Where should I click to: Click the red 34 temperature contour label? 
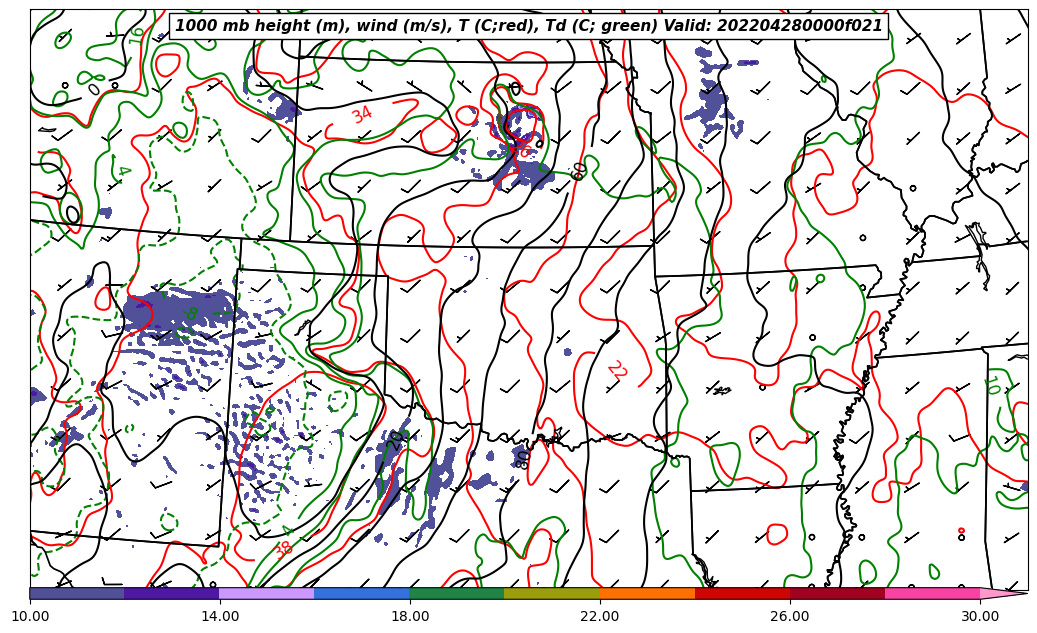[362, 115]
